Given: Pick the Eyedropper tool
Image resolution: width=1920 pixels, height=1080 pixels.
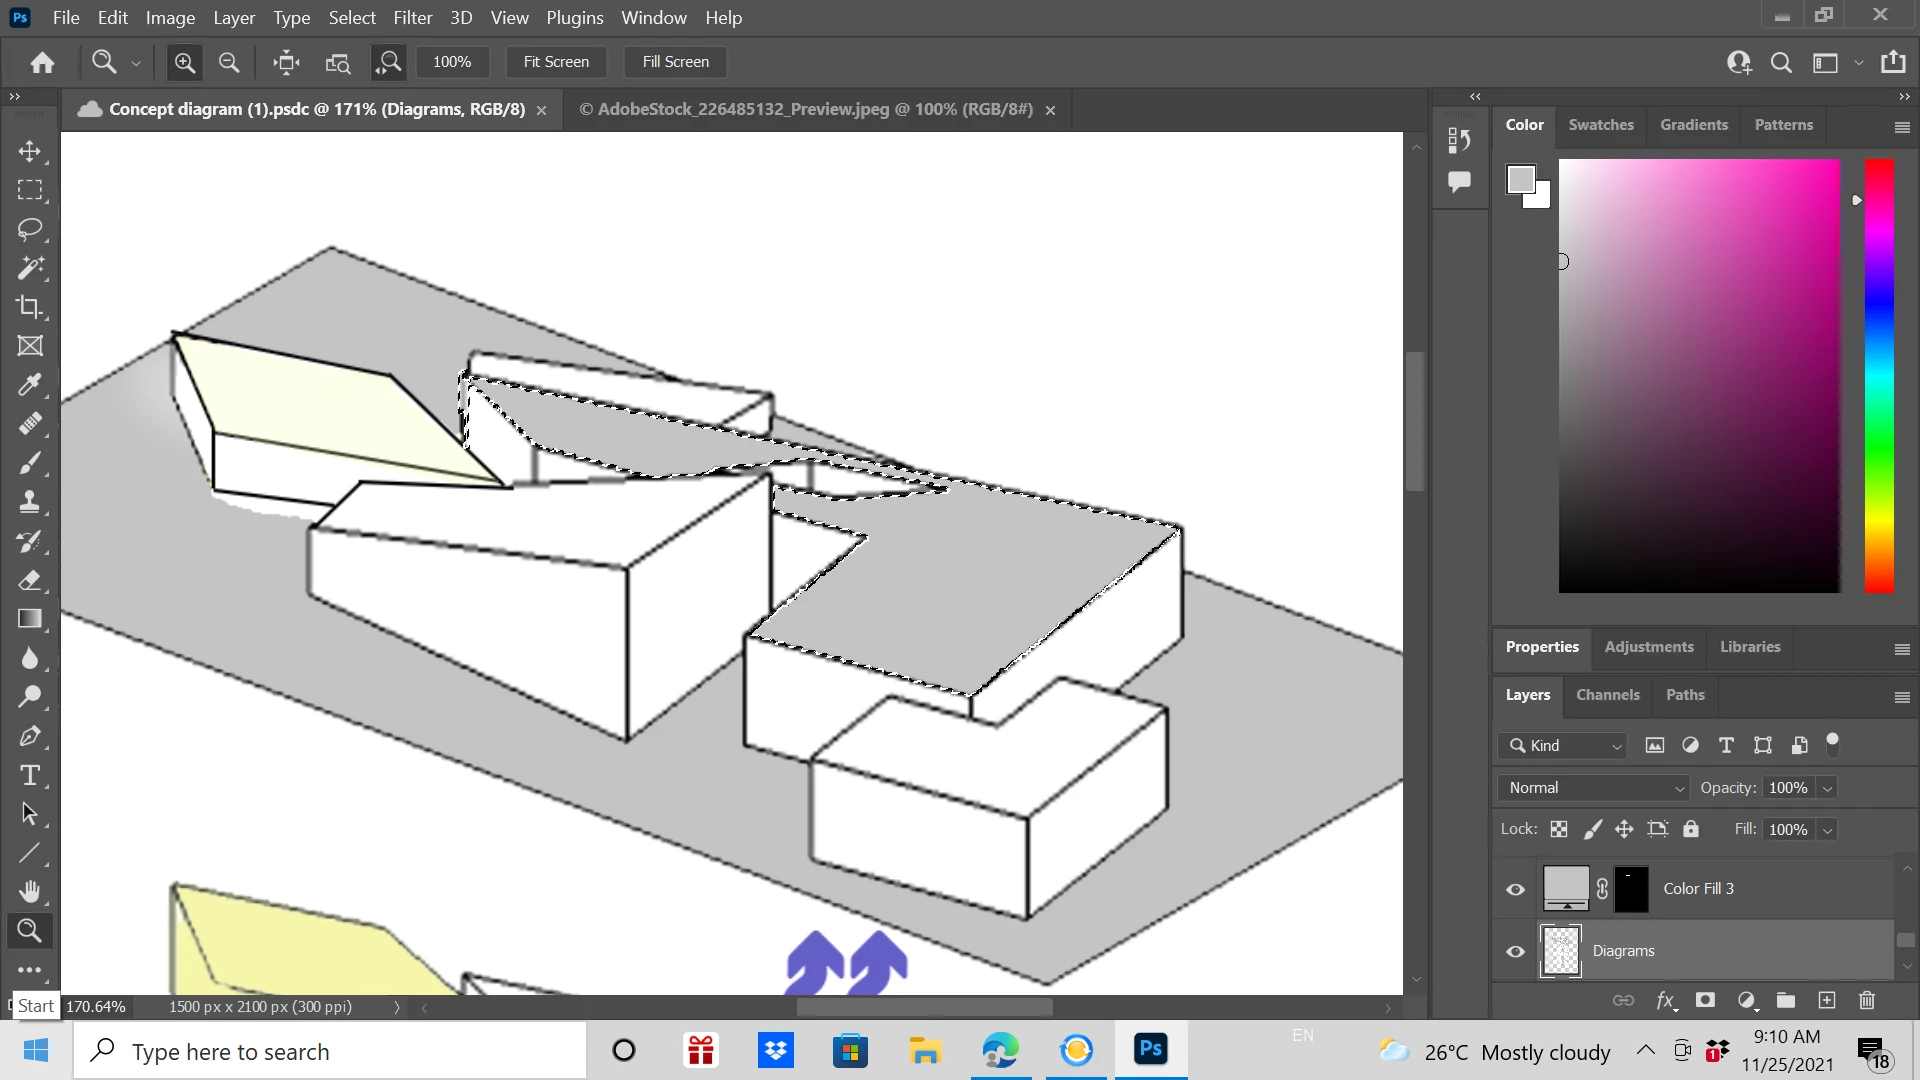Looking at the screenshot, I should click(x=30, y=385).
